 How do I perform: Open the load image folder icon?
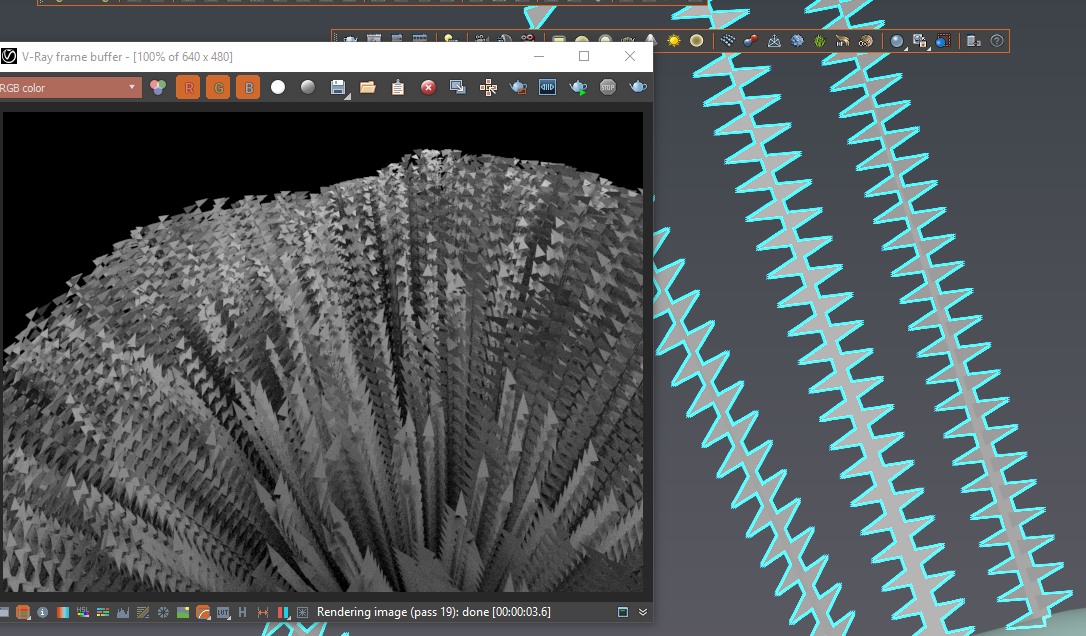pyautogui.click(x=368, y=88)
